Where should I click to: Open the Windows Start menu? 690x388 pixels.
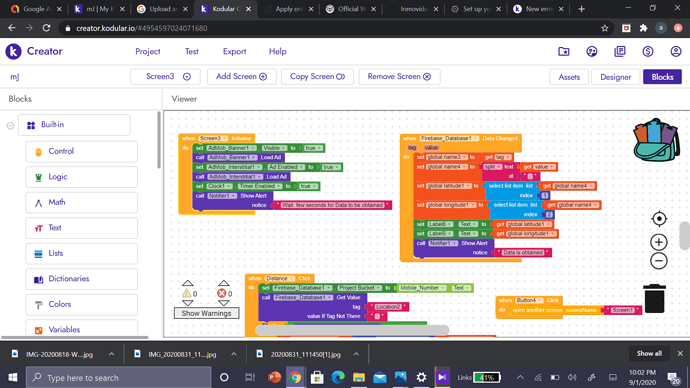click(12, 377)
